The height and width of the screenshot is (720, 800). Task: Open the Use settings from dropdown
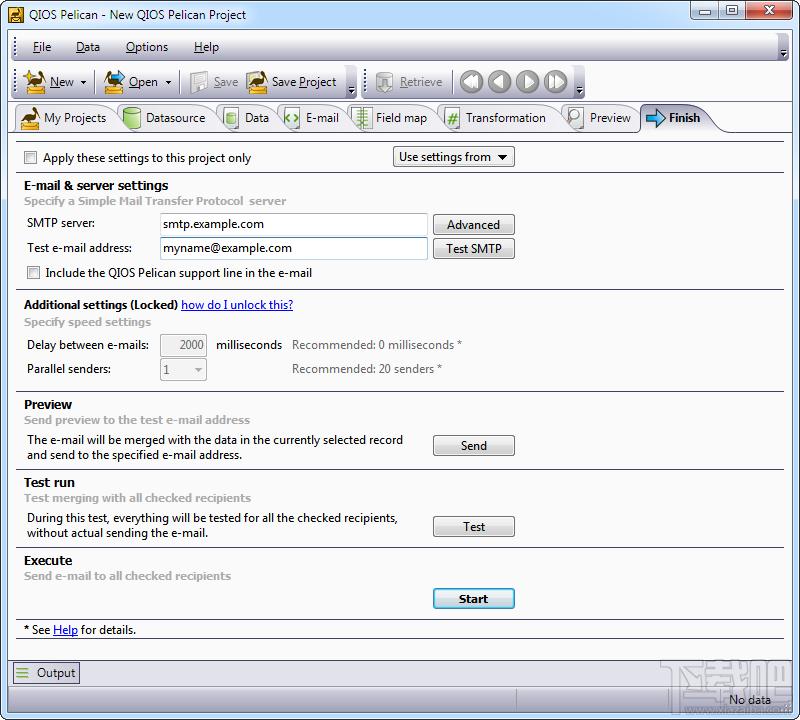(x=454, y=157)
